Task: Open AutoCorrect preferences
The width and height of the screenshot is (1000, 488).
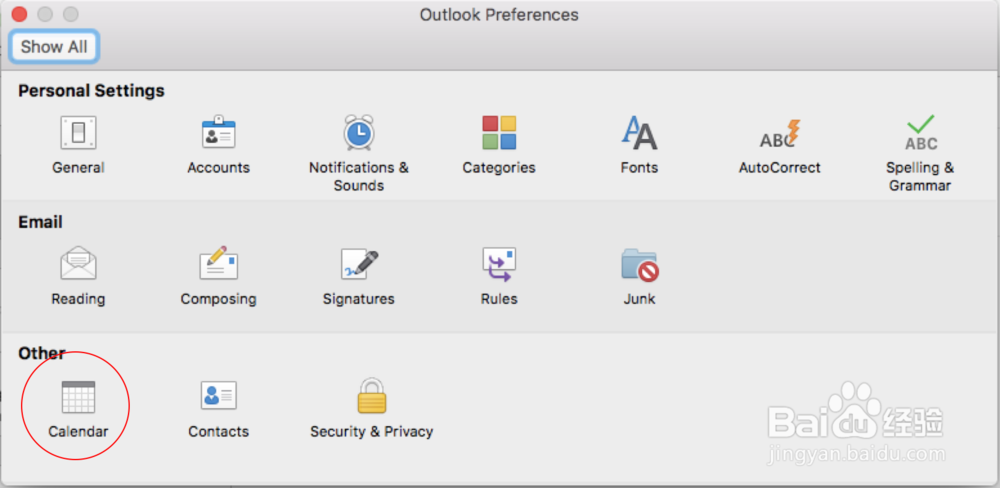Action: [779, 134]
